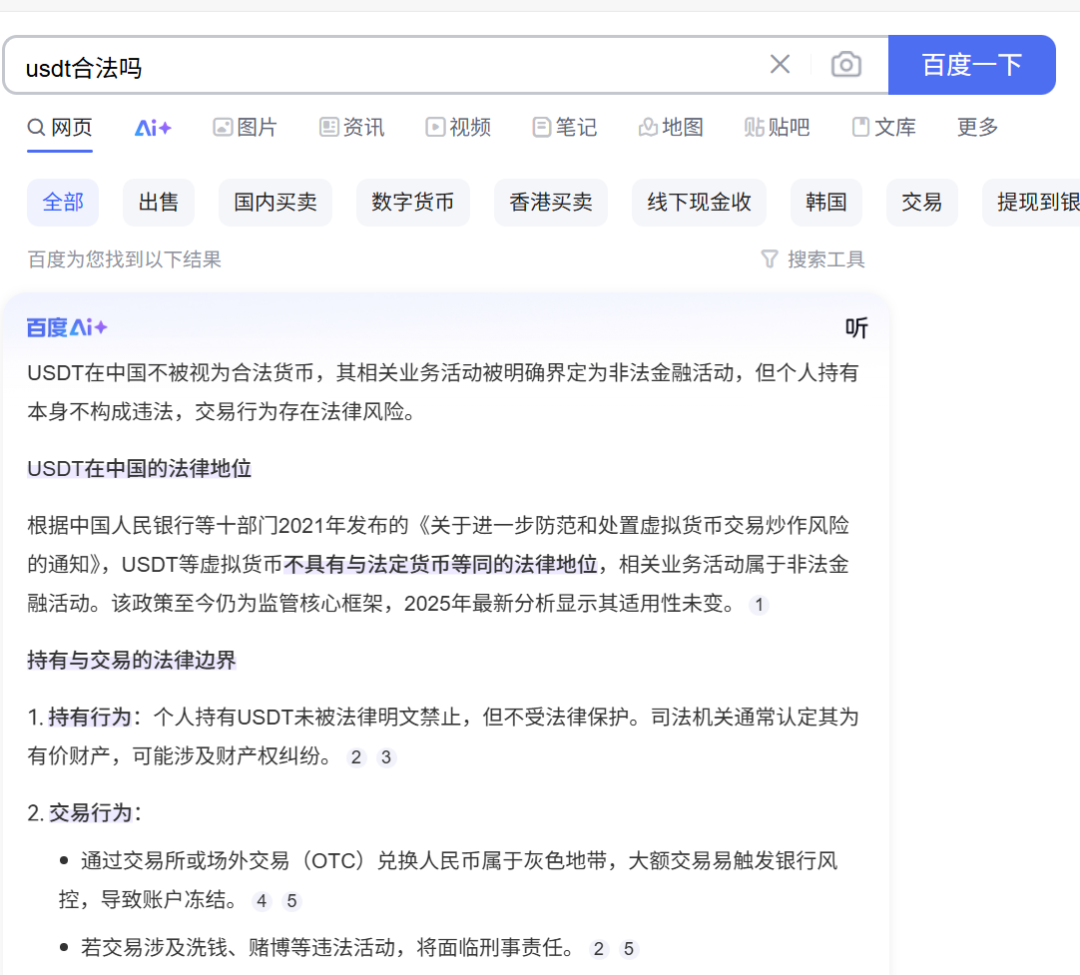Click inside the usdt合法吗 search field
Screen dimensions: 1080x975
pyautogui.click(x=380, y=67)
